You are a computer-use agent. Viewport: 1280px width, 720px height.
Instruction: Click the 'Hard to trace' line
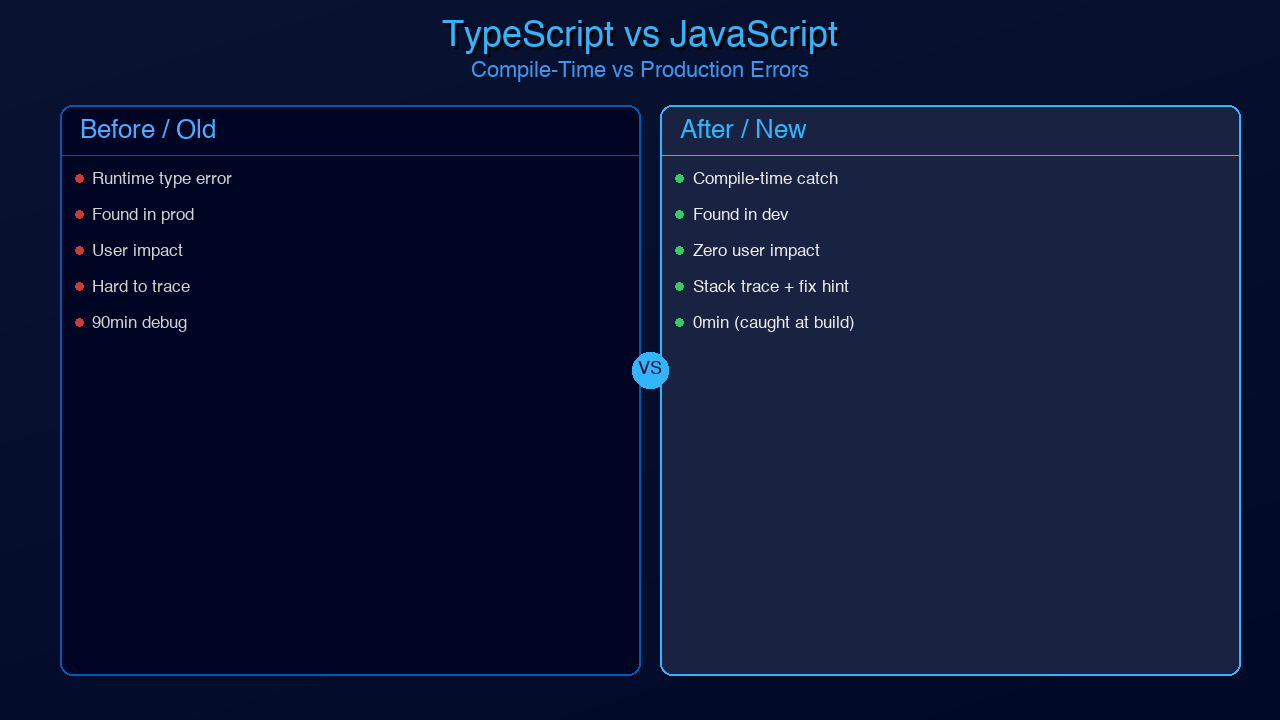pos(141,287)
